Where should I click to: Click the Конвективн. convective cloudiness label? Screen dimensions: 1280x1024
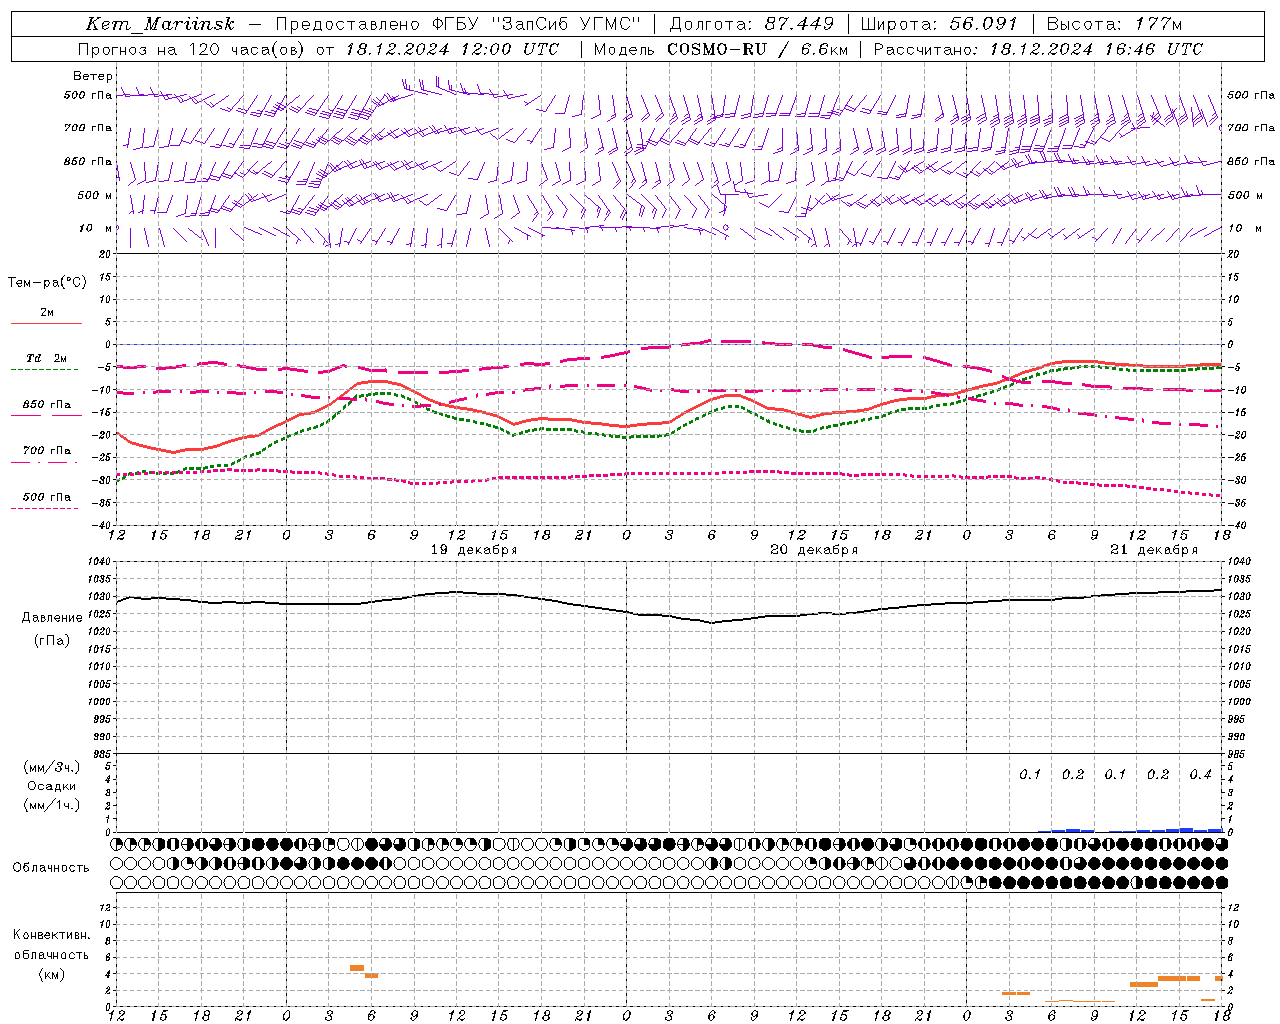(51, 935)
